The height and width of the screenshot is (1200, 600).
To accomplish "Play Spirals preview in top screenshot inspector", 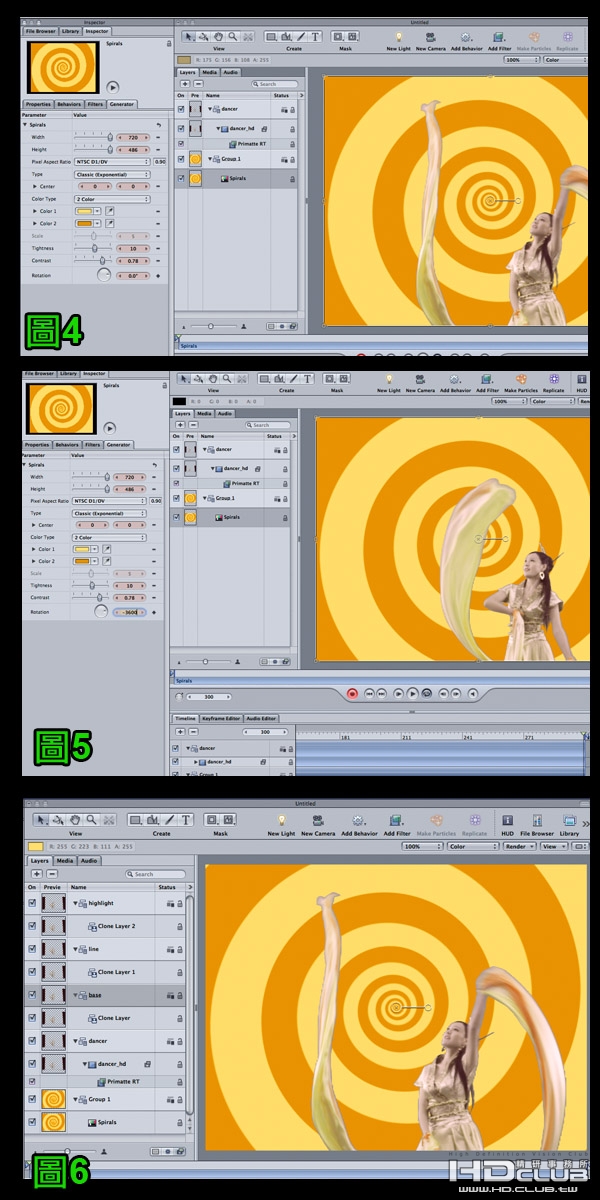I will tap(112, 87).
